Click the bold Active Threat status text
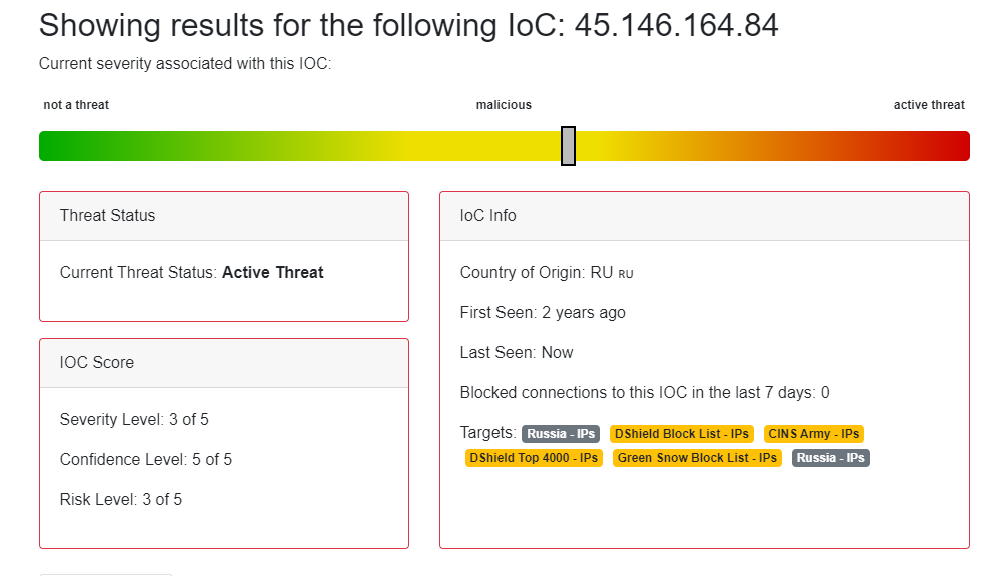Viewport: 992px width, 576px height. pyautogui.click(x=273, y=273)
